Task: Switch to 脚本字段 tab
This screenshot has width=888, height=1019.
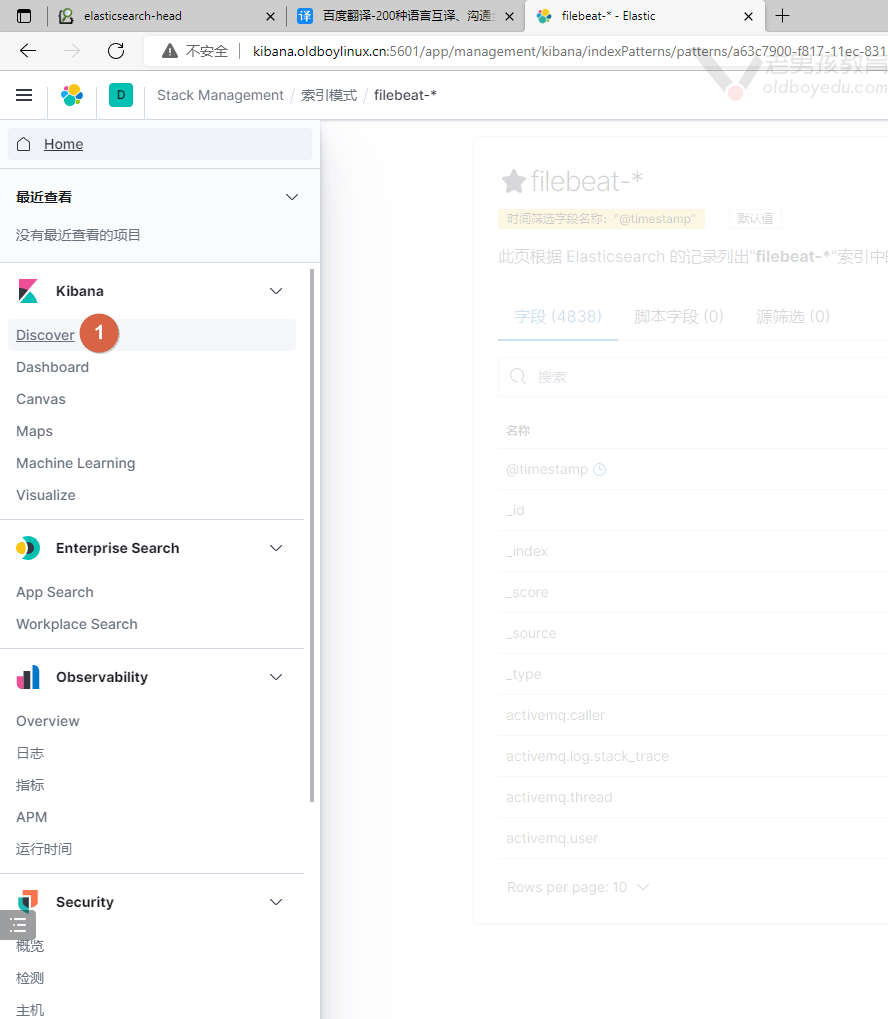Action: [678, 316]
